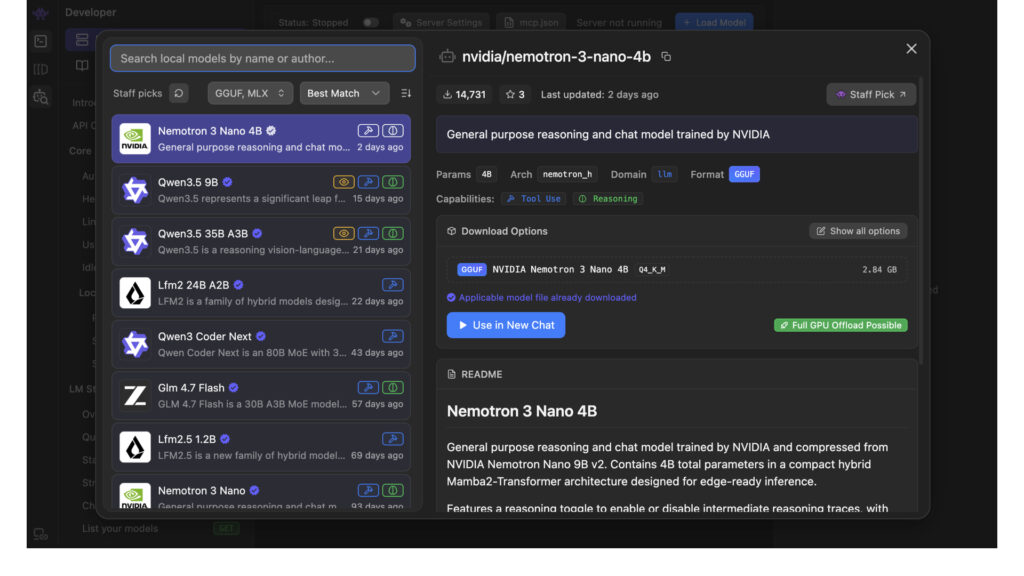Expand the Best Match sort dropdown
The image size is (1024, 576).
[344, 93]
